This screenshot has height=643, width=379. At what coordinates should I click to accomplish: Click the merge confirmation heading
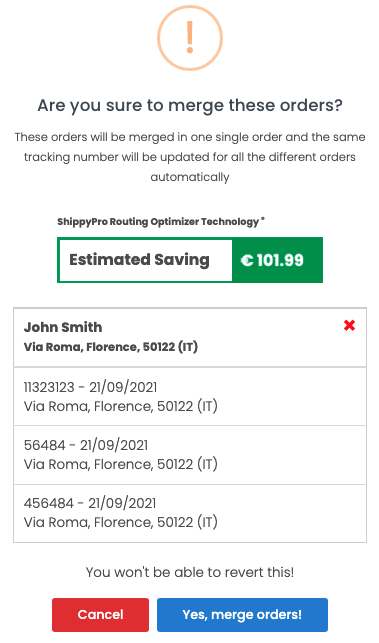[190, 106]
